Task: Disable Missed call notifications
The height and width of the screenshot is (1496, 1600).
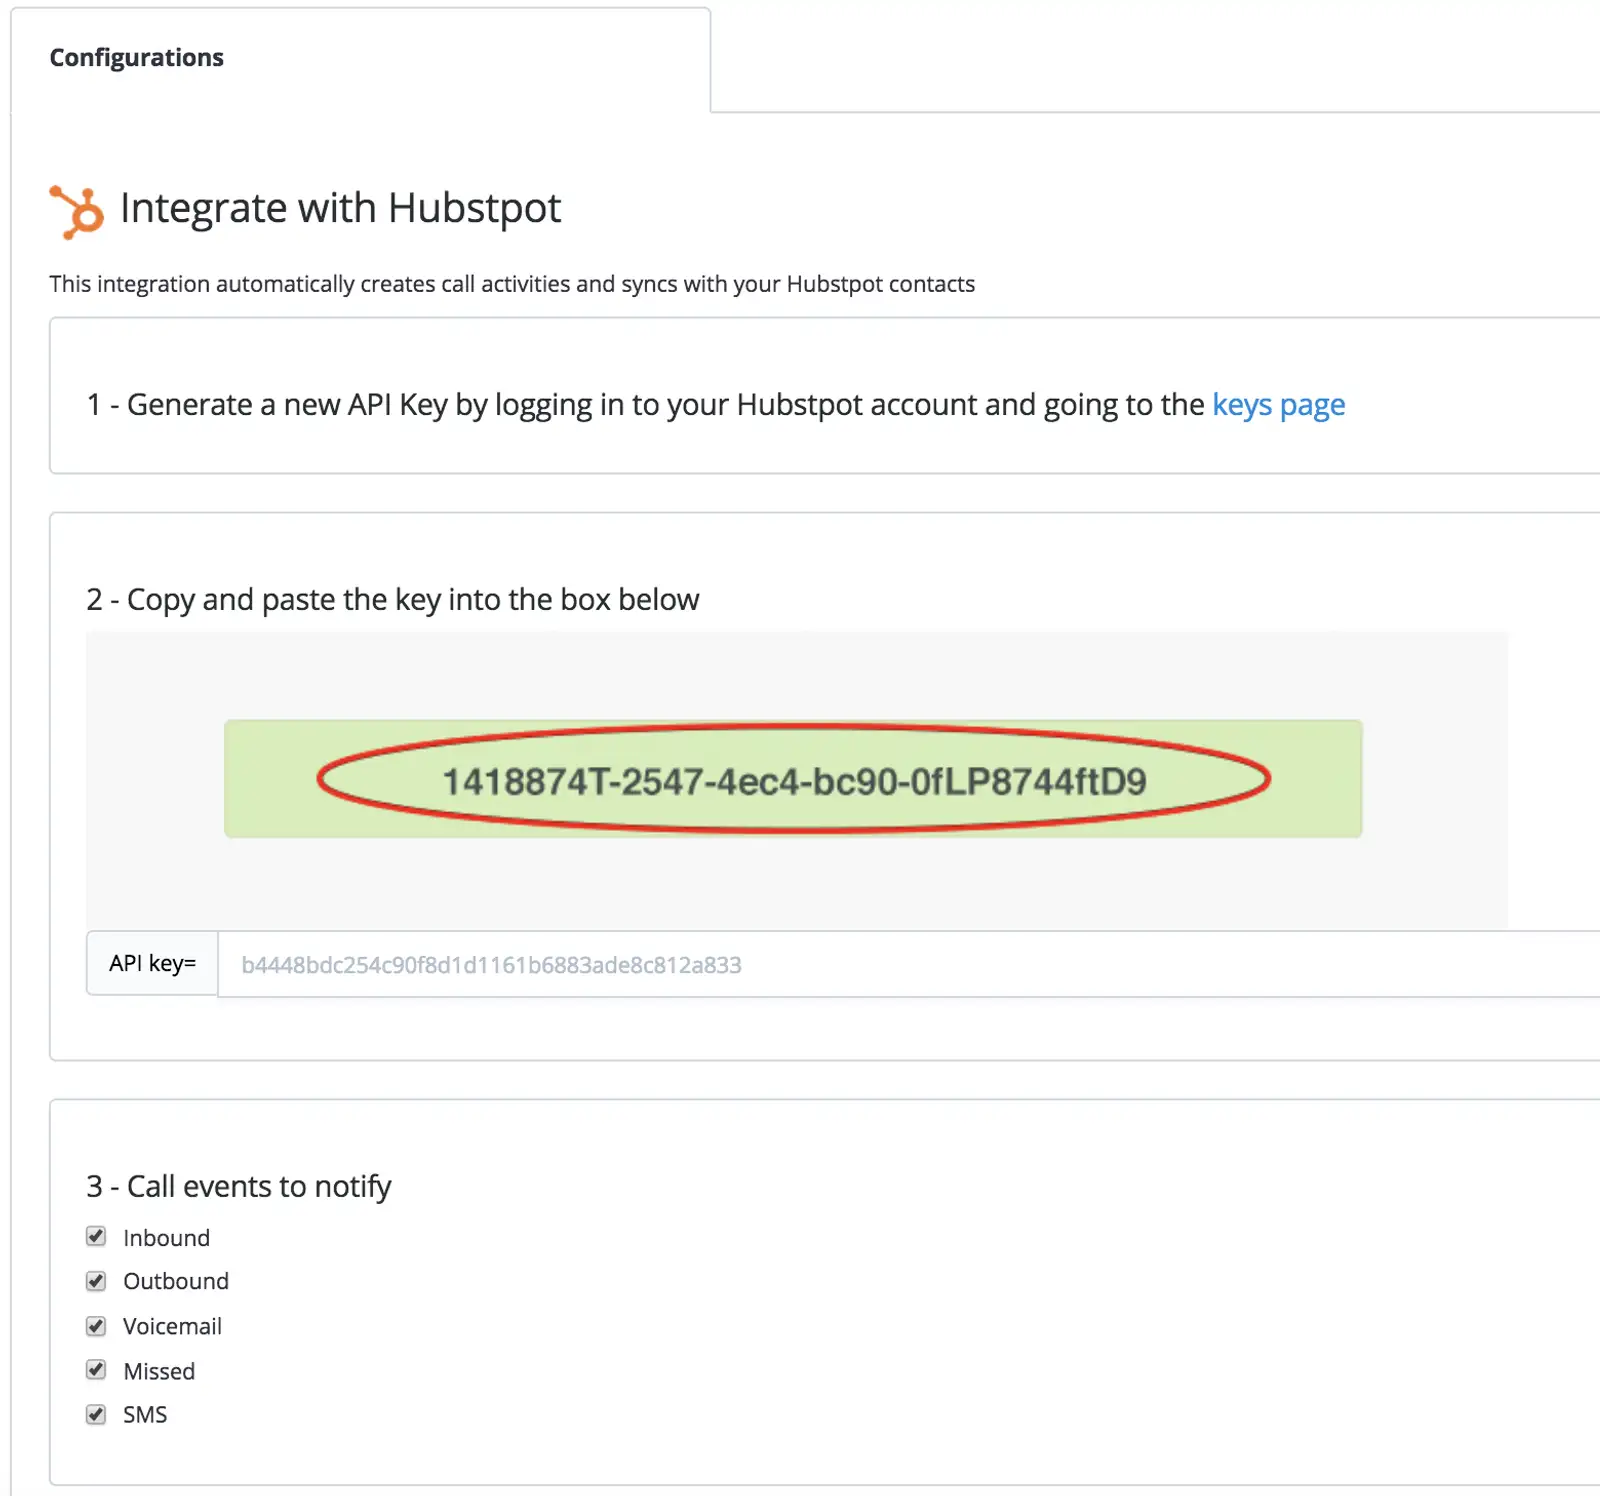Action: click(95, 1370)
